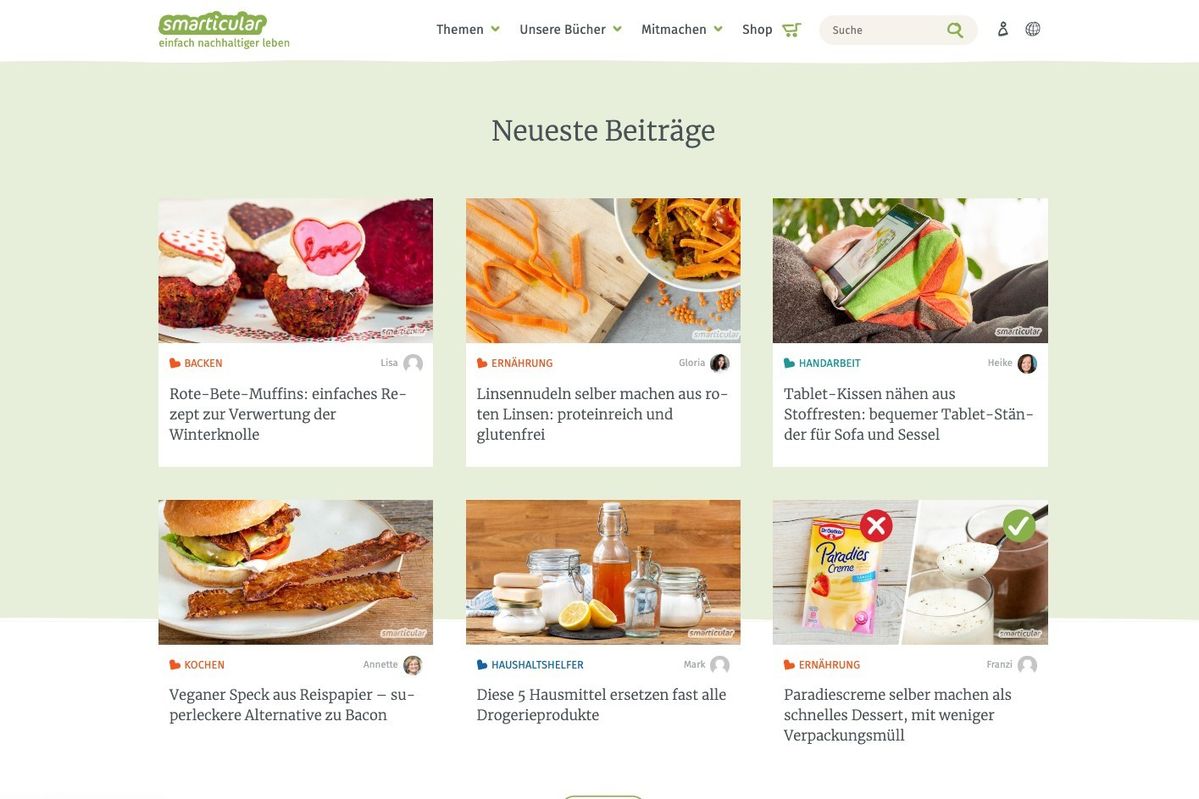Open the shopping cart icon
This screenshot has width=1199, height=799.
pyautogui.click(x=791, y=30)
